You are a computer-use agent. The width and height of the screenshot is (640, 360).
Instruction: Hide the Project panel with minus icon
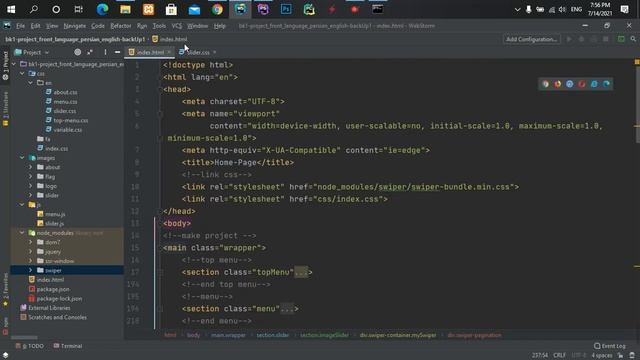(118, 52)
